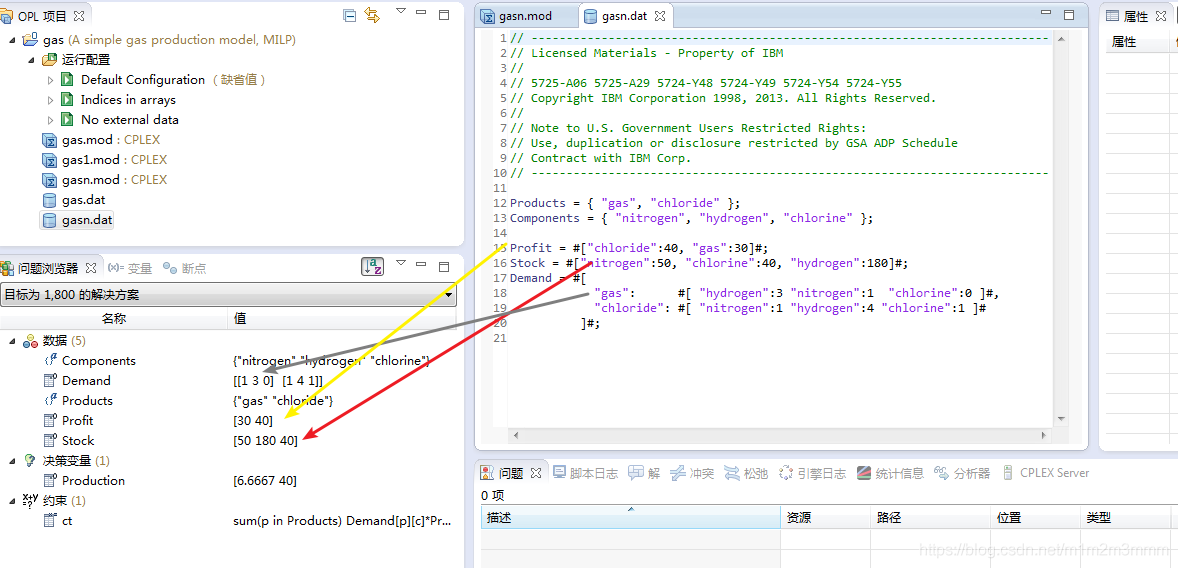The width and height of the screenshot is (1178, 568).
Task: Select Products set icon
Action: 50,400
